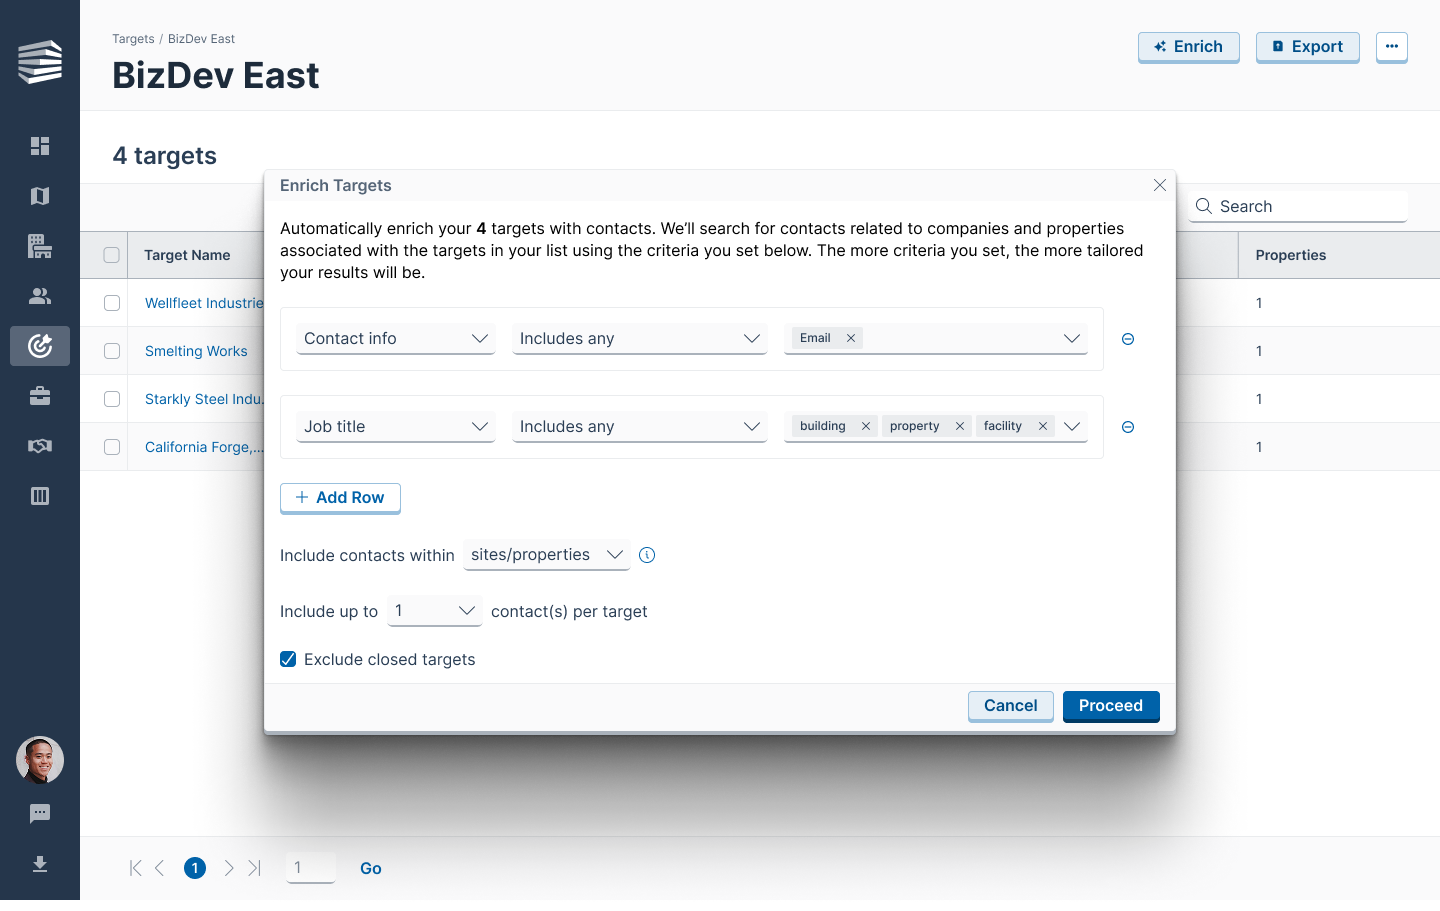The width and height of the screenshot is (1440, 911).
Task: Open the people contacts icon in sidebar
Action: [40, 296]
